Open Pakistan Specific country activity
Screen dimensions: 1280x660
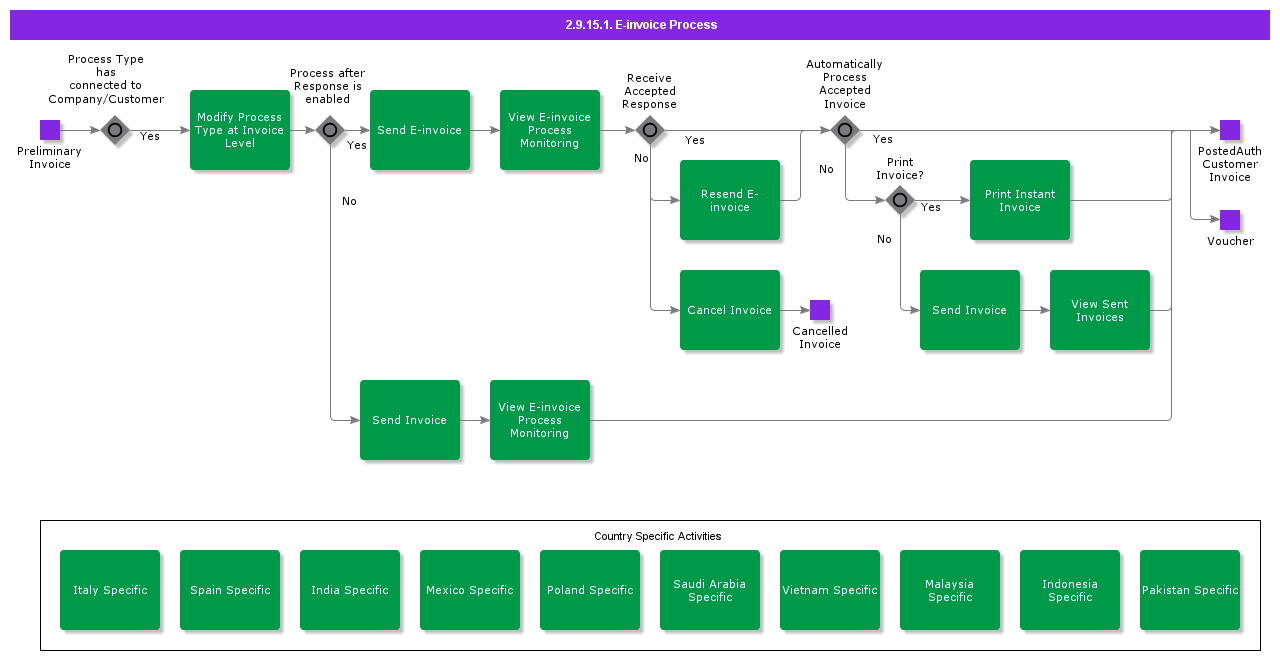pos(1190,590)
